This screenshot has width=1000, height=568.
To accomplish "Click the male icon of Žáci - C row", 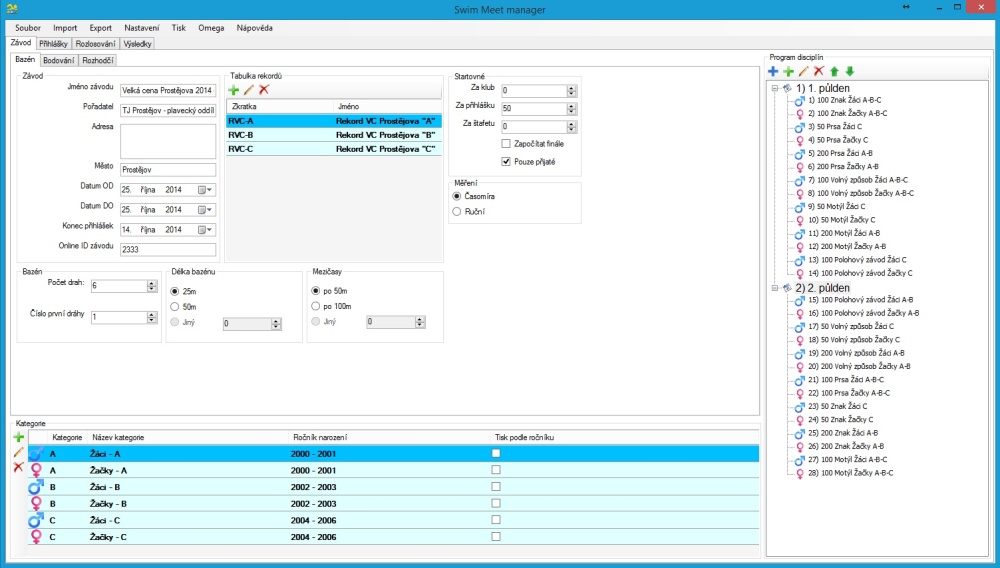I will (x=36, y=520).
